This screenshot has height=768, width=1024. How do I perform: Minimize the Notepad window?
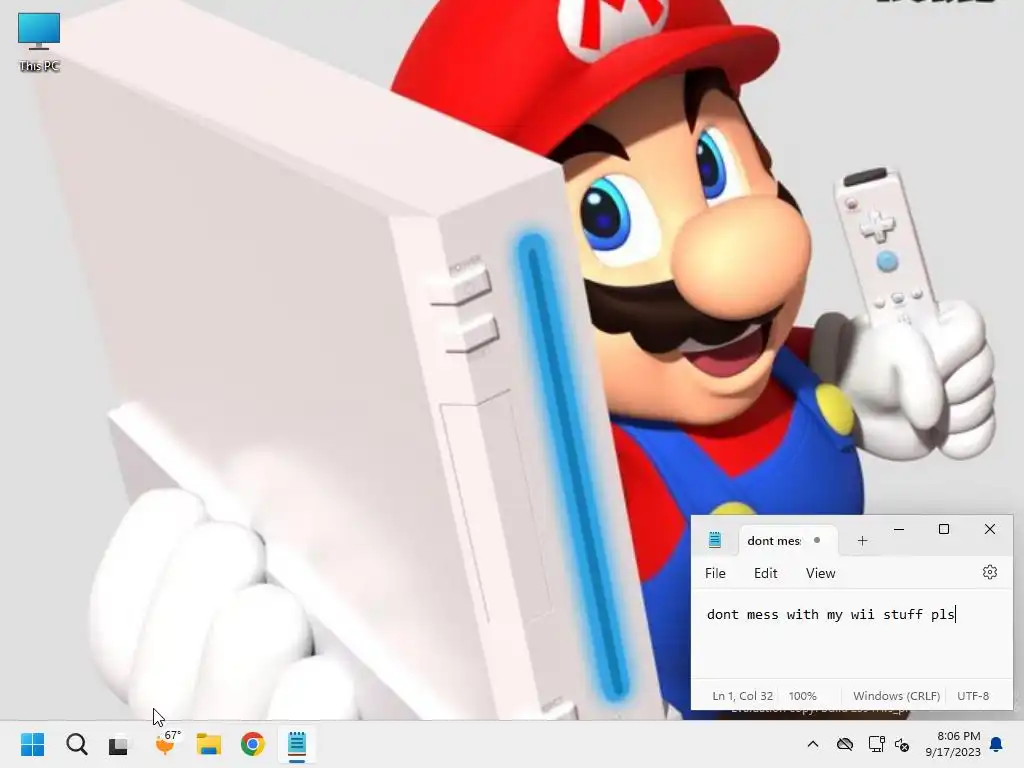pos(899,529)
